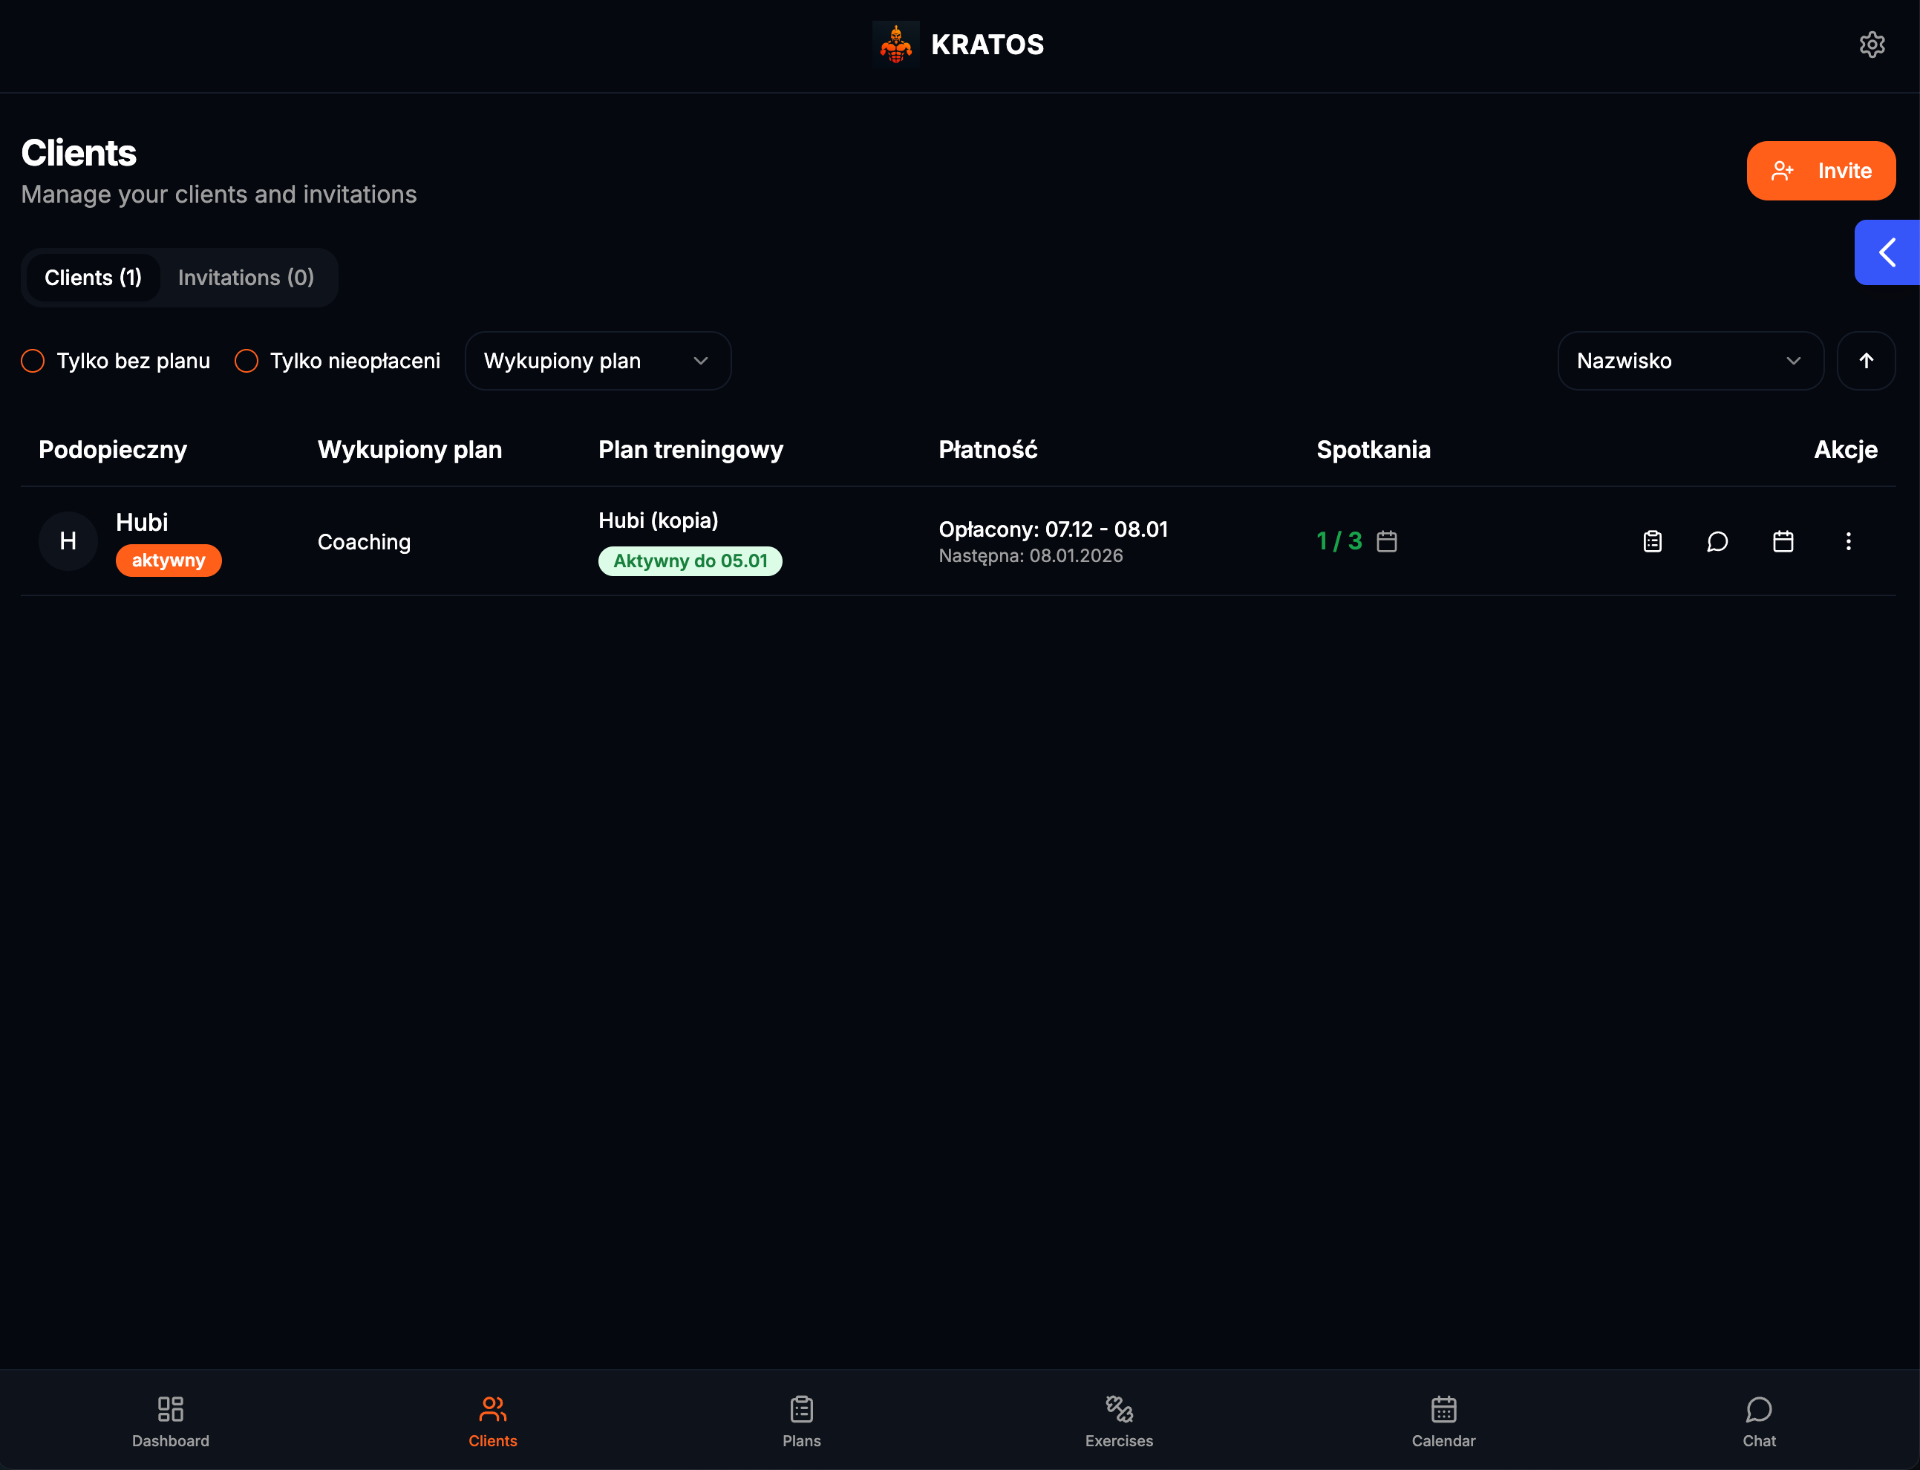Switch to the Invitations (0) tab
Viewport: 1920px width, 1470px height.
coord(246,277)
